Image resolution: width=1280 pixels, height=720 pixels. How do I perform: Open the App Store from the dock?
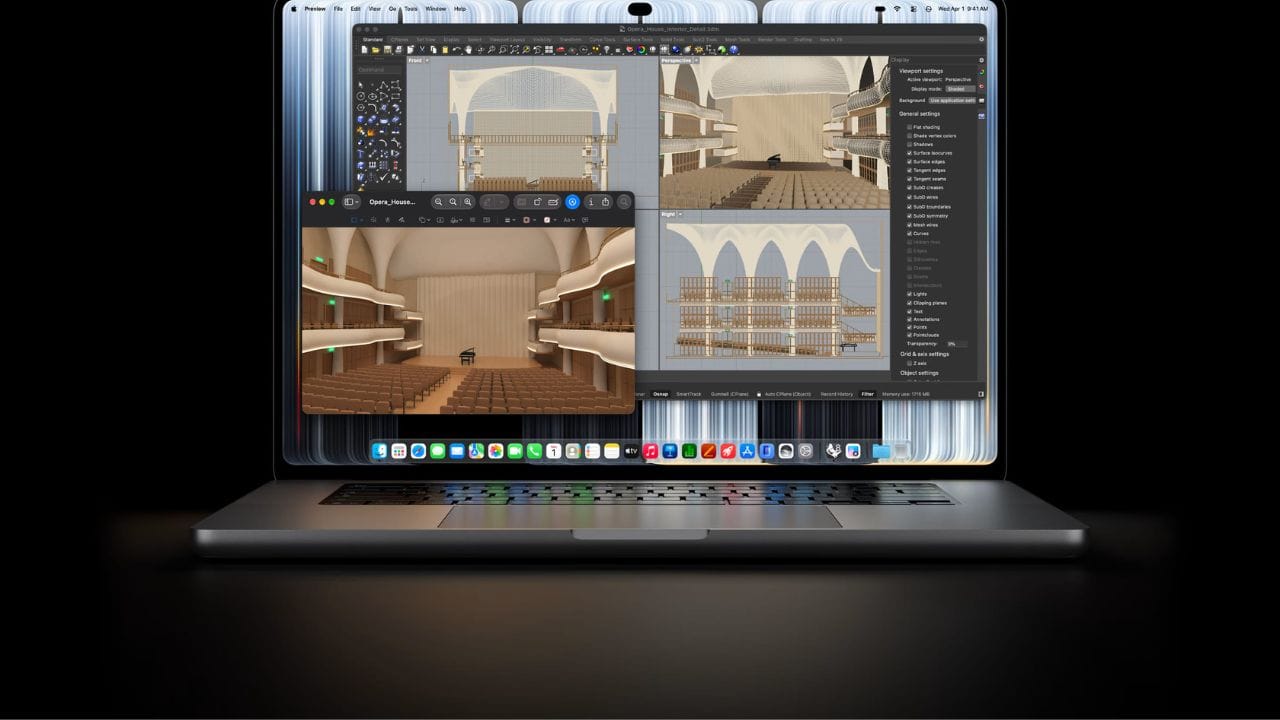tap(747, 451)
